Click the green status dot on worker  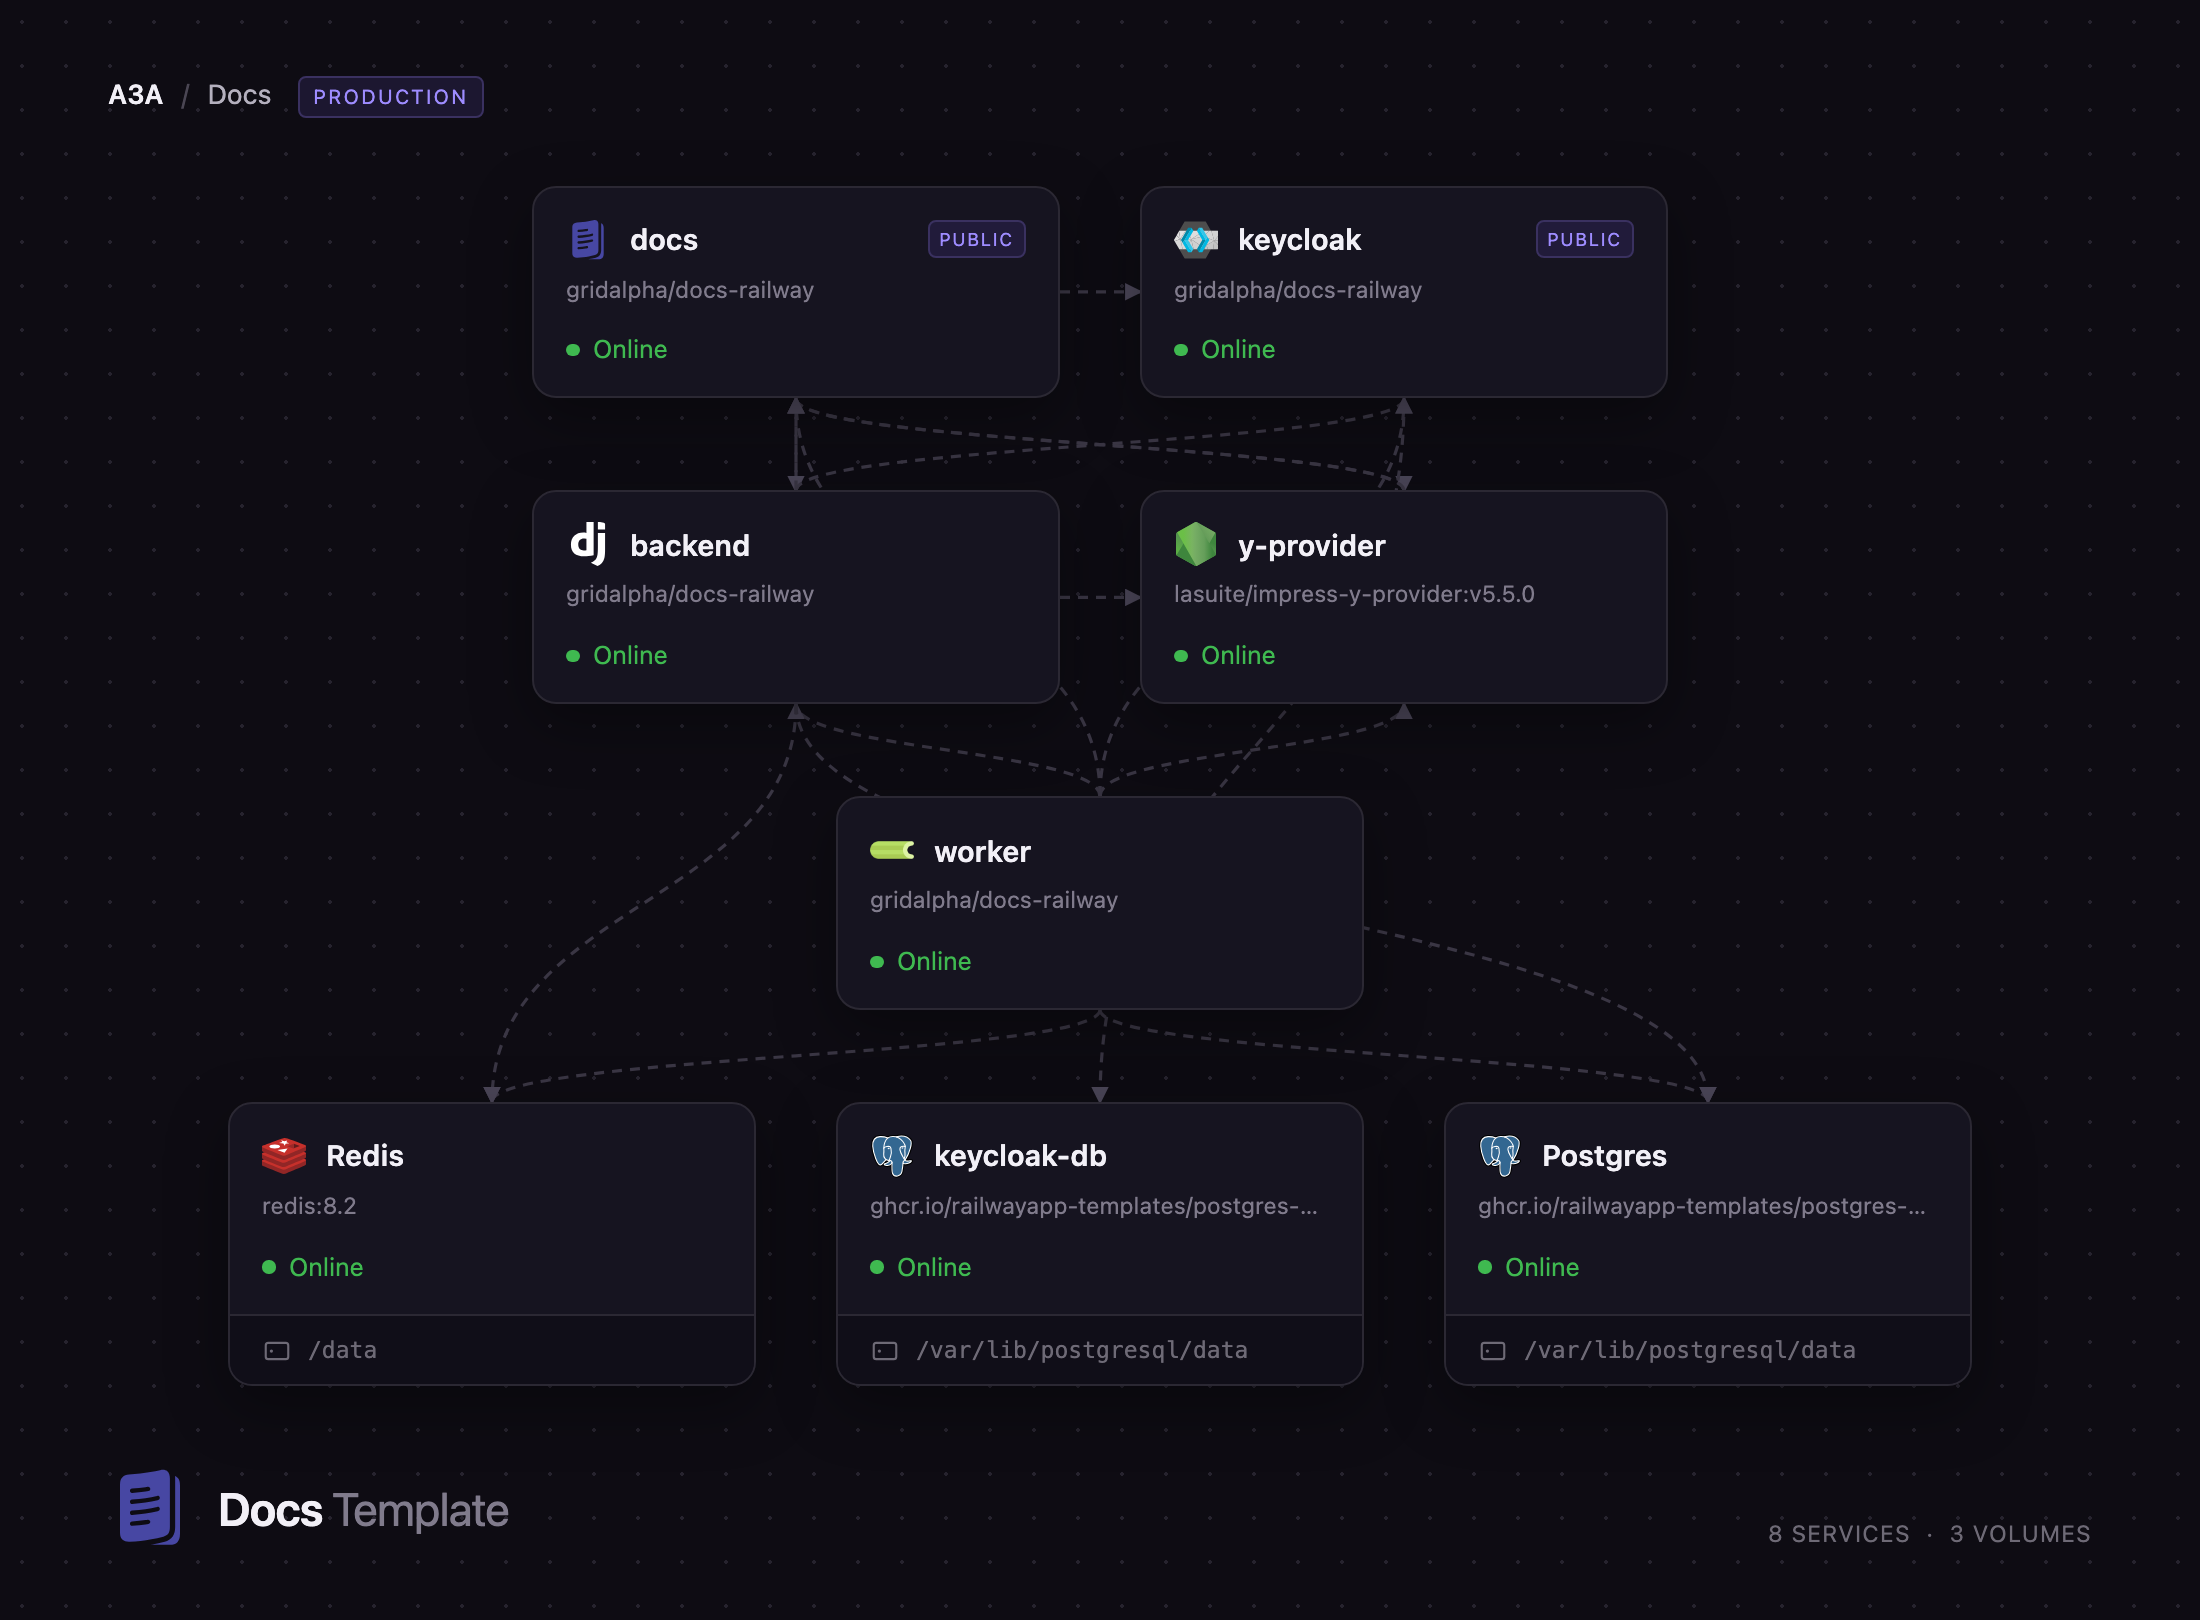click(877, 962)
